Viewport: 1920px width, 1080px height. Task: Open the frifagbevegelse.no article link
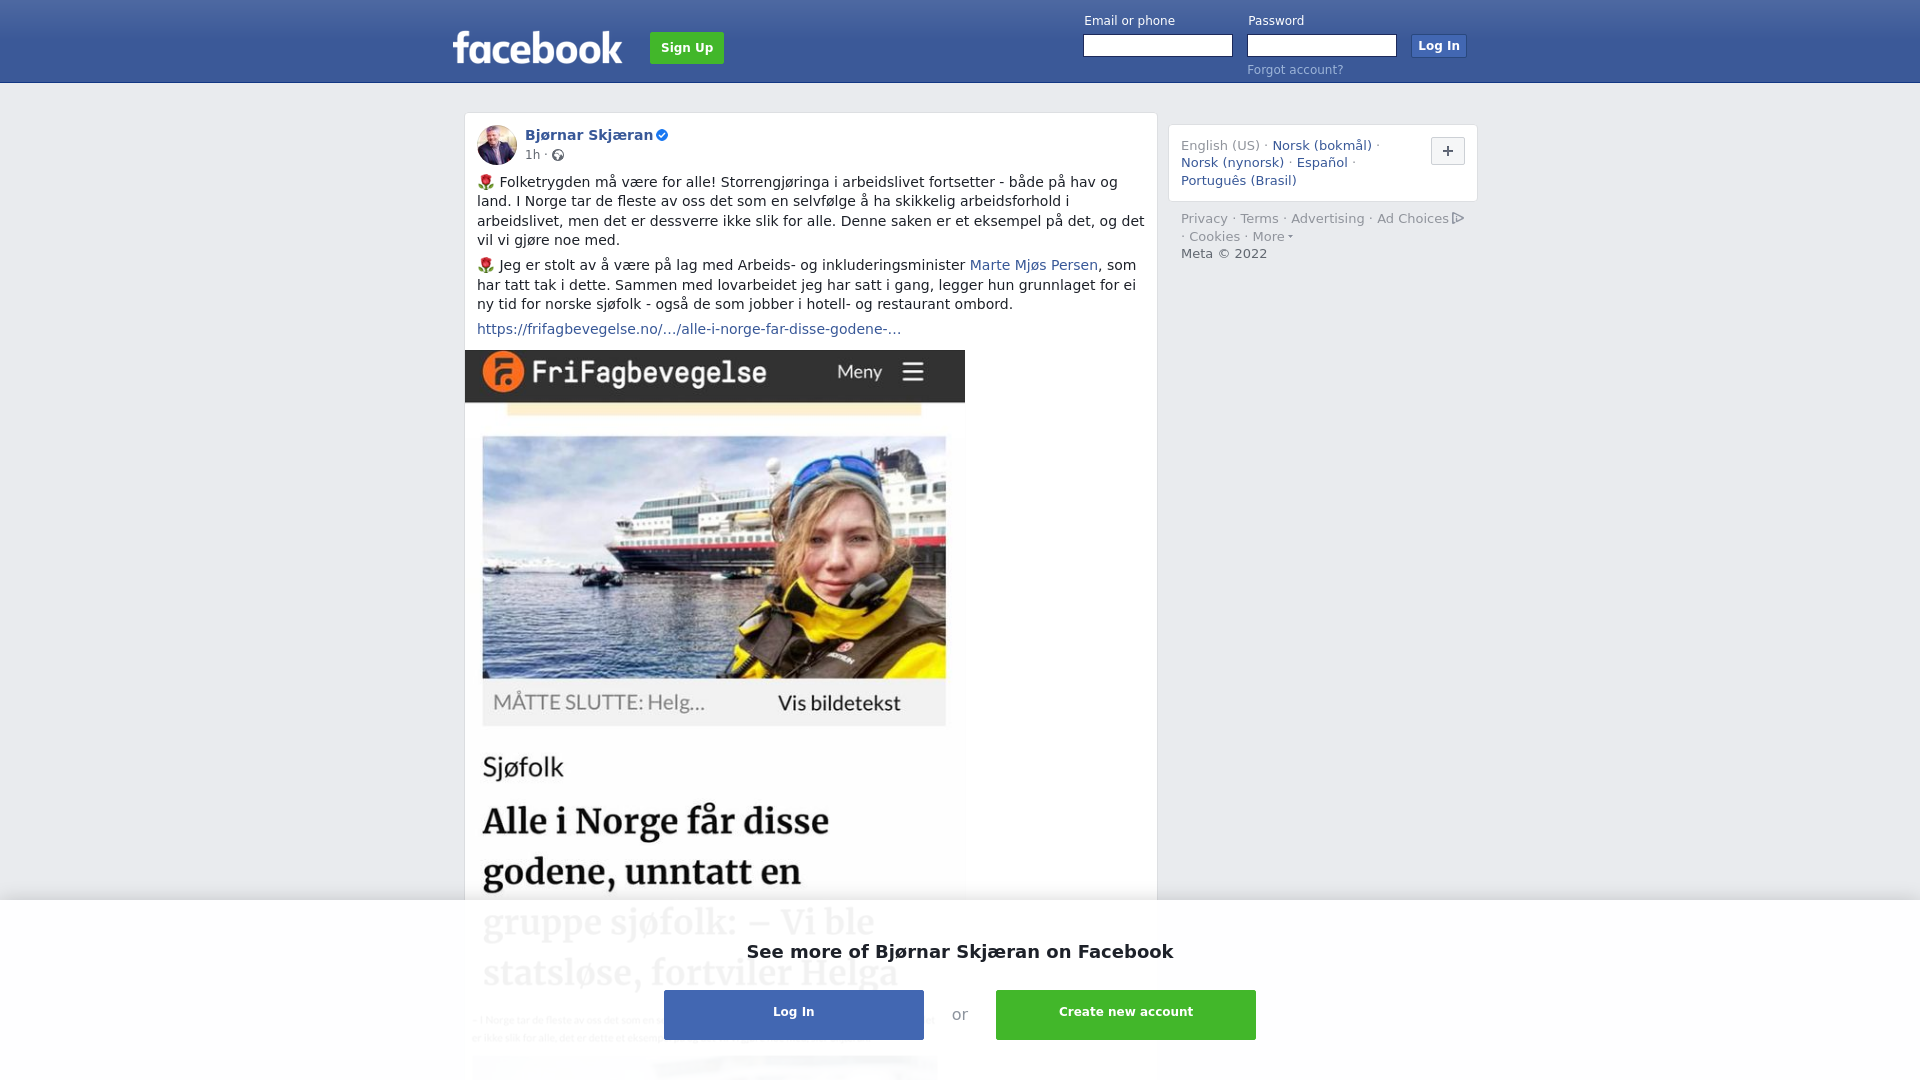tap(689, 329)
